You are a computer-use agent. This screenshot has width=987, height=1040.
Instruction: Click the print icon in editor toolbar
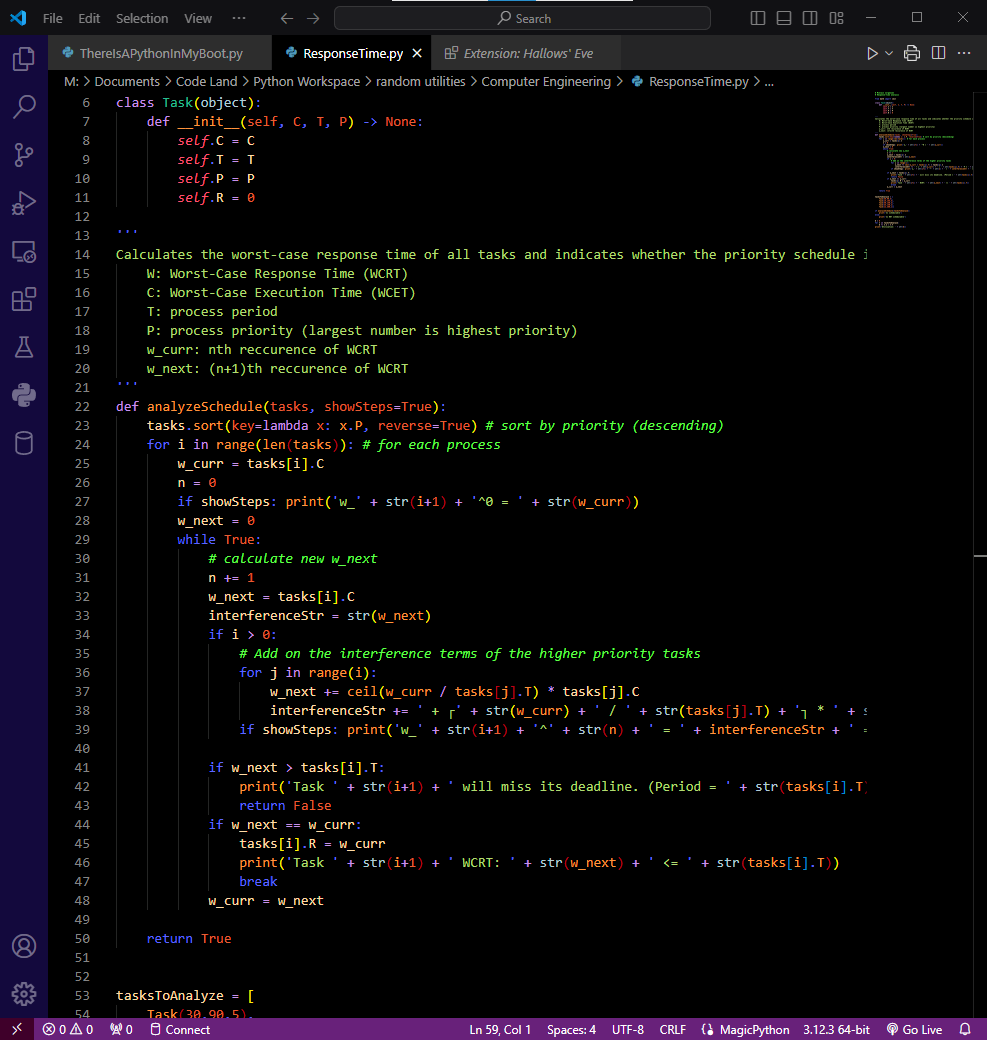(912, 53)
